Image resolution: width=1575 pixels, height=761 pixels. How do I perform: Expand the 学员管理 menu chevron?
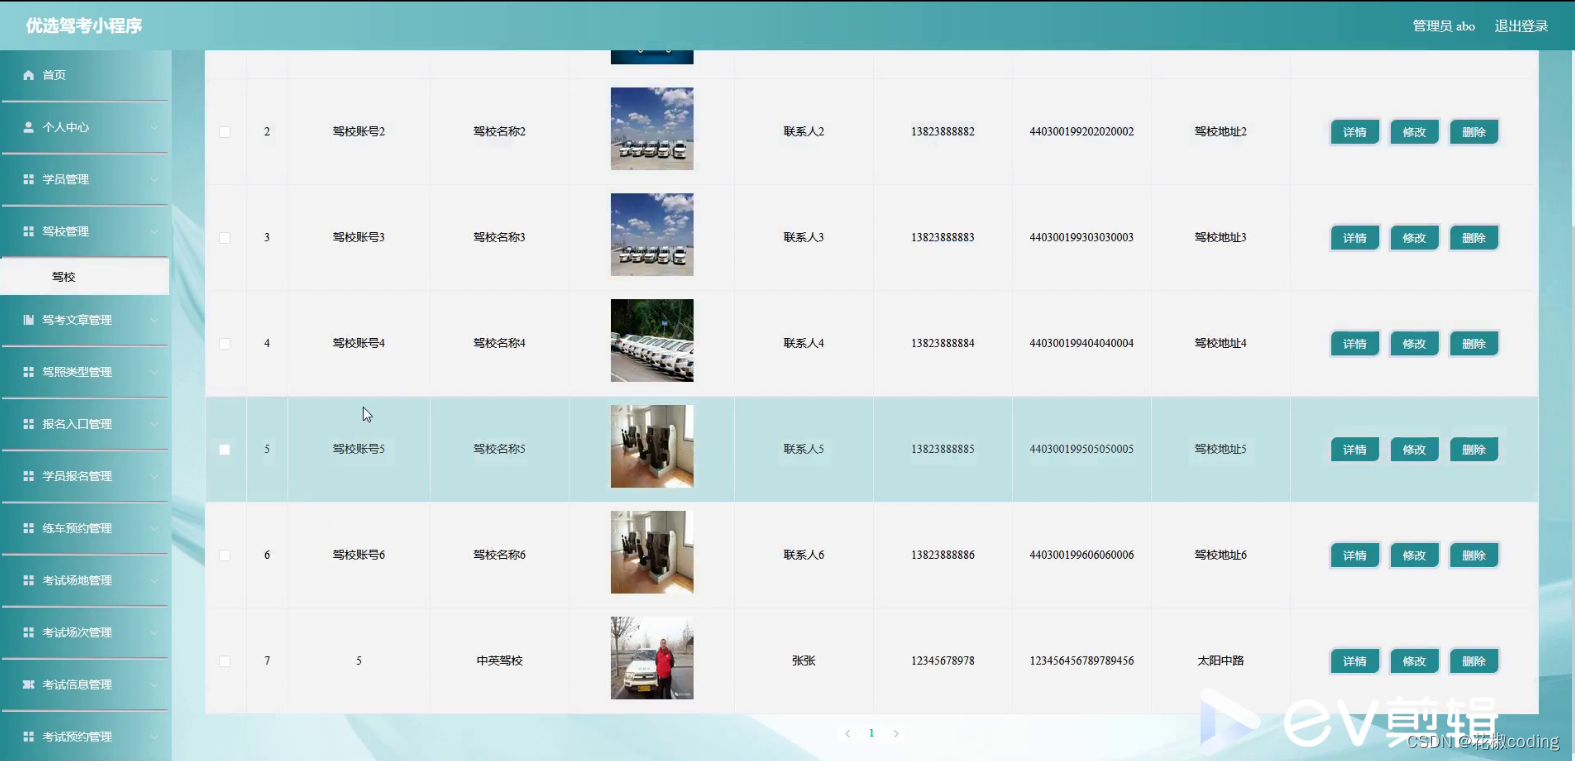[154, 179]
